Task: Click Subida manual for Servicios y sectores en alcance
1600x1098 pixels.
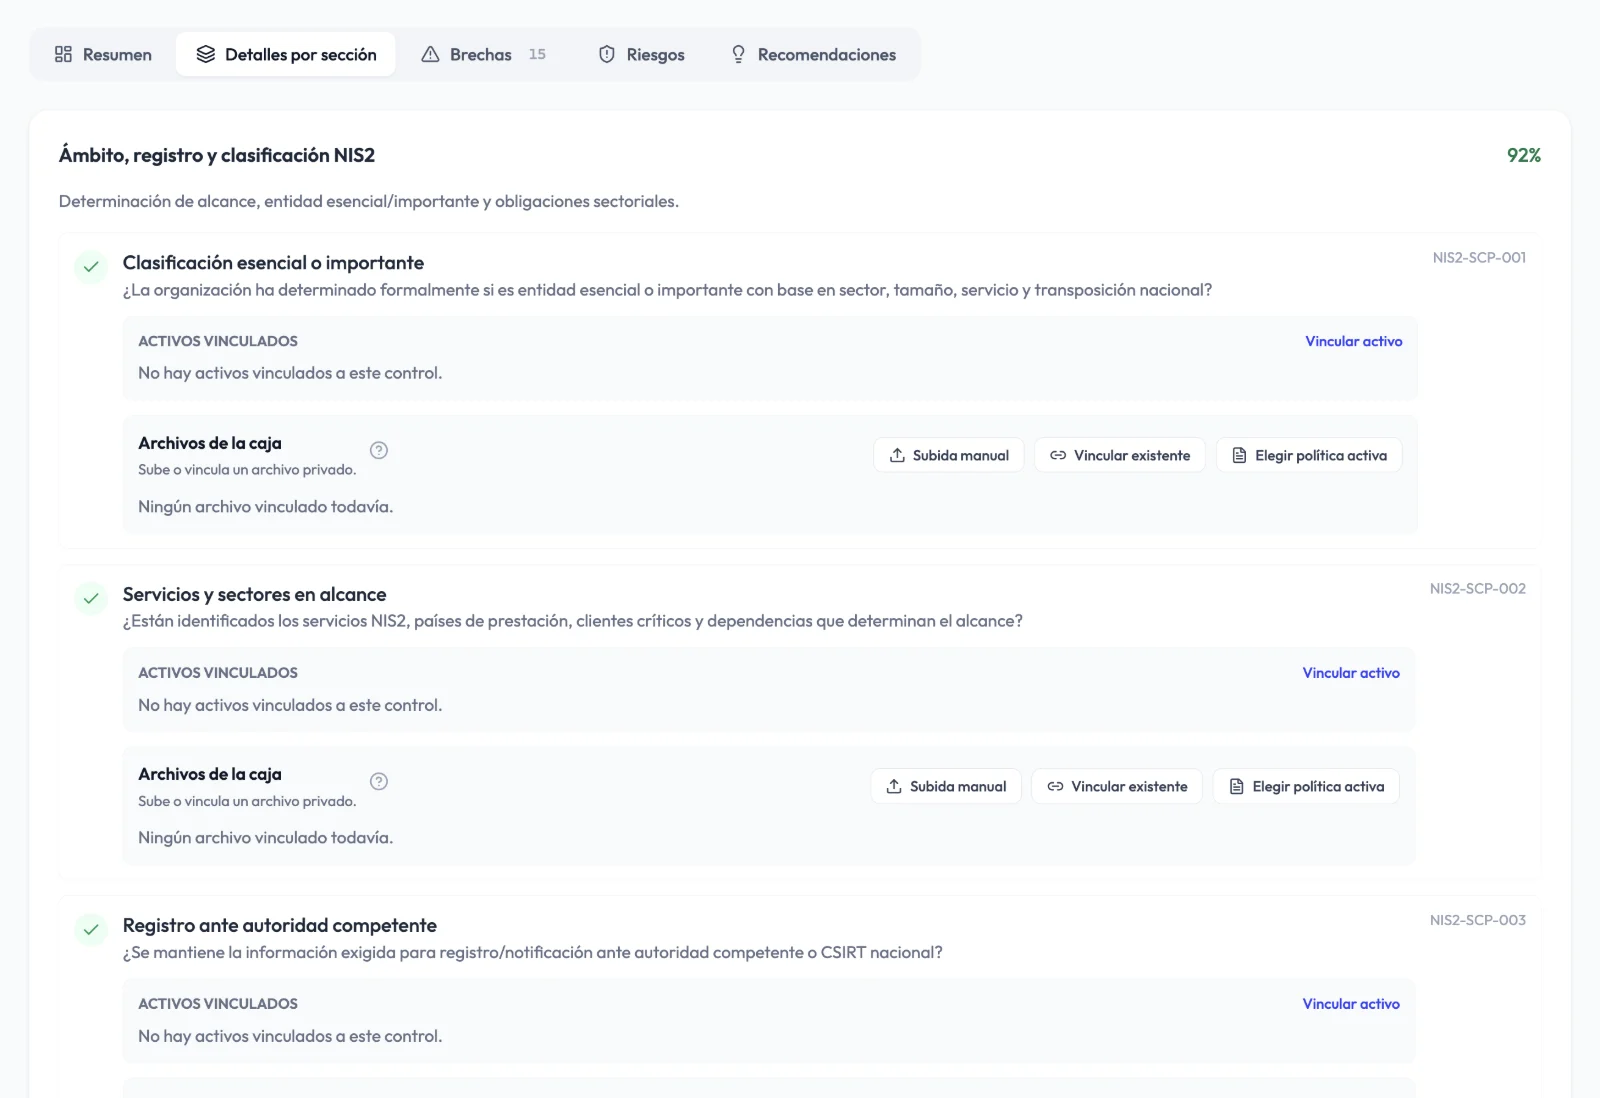Action: point(946,786)
